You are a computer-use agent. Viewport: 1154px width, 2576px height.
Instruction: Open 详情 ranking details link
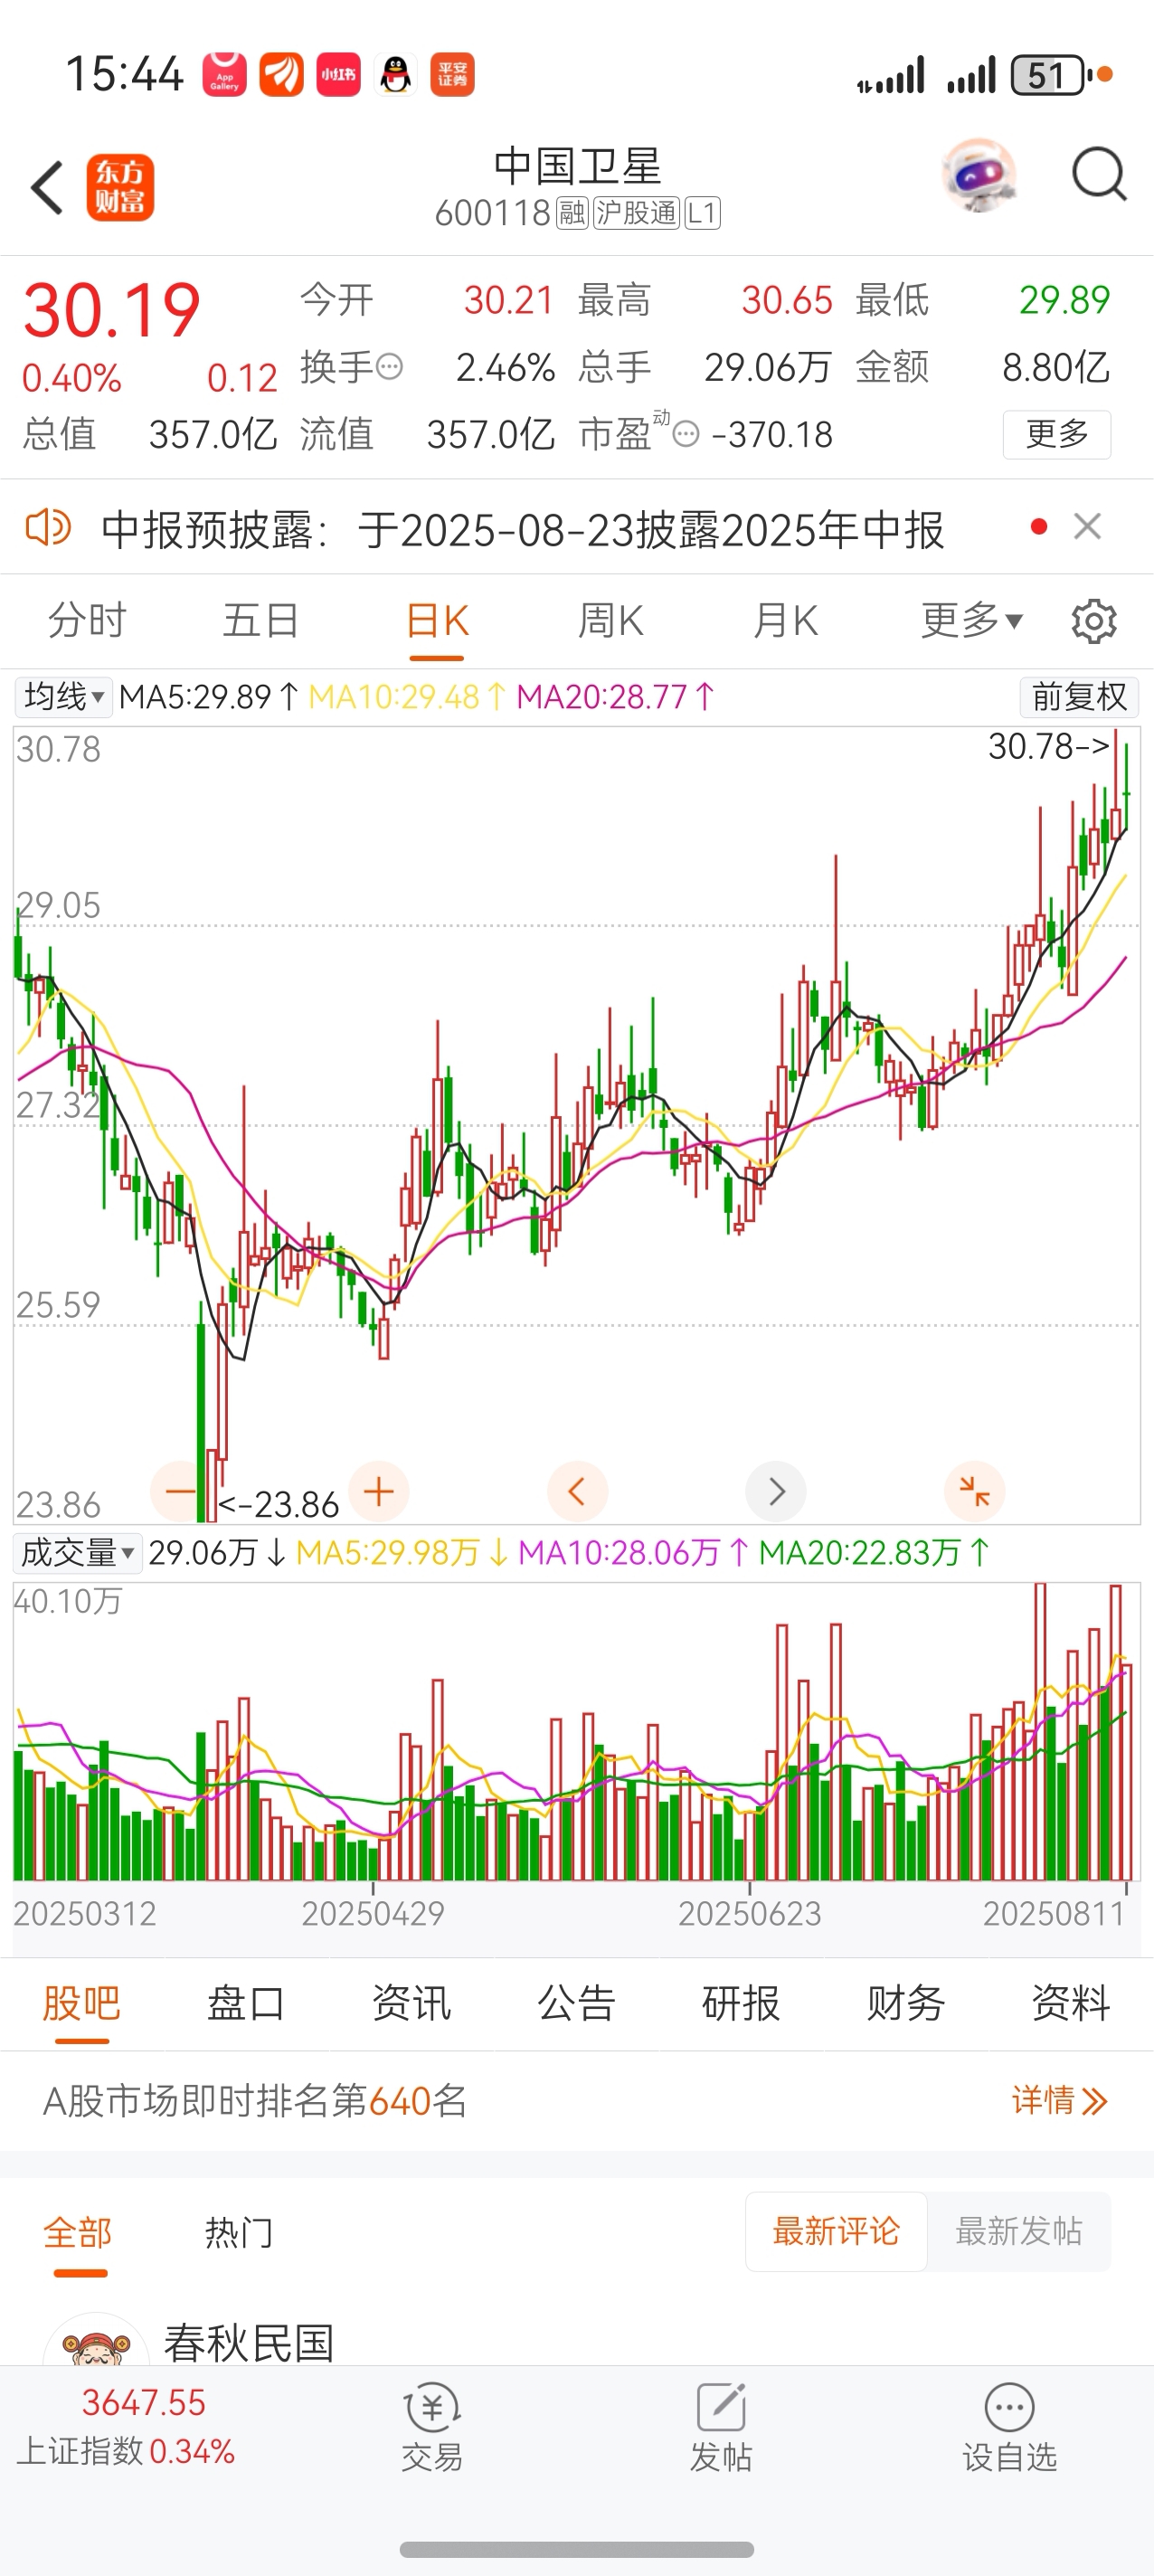[1059, 2100]
